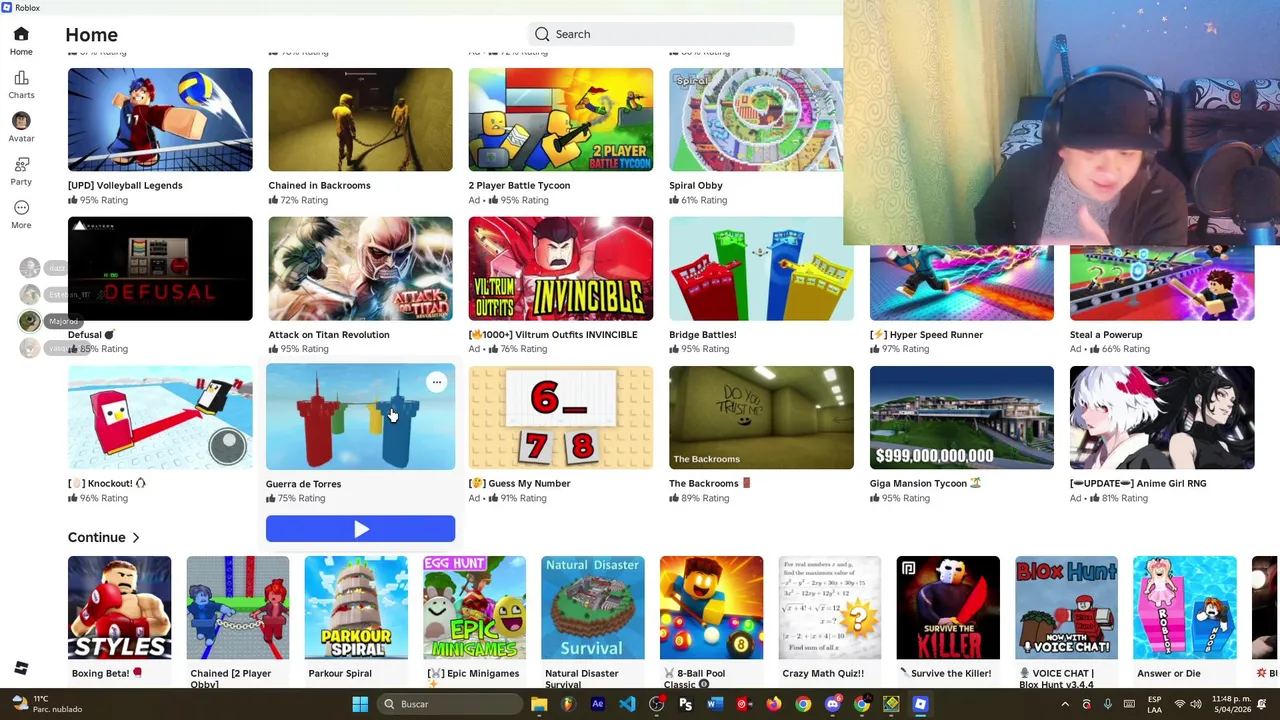This screenshot has width=1280, height=720.
Task: Continue playing Parkour Spiral
Action: [x=356, y=608]
